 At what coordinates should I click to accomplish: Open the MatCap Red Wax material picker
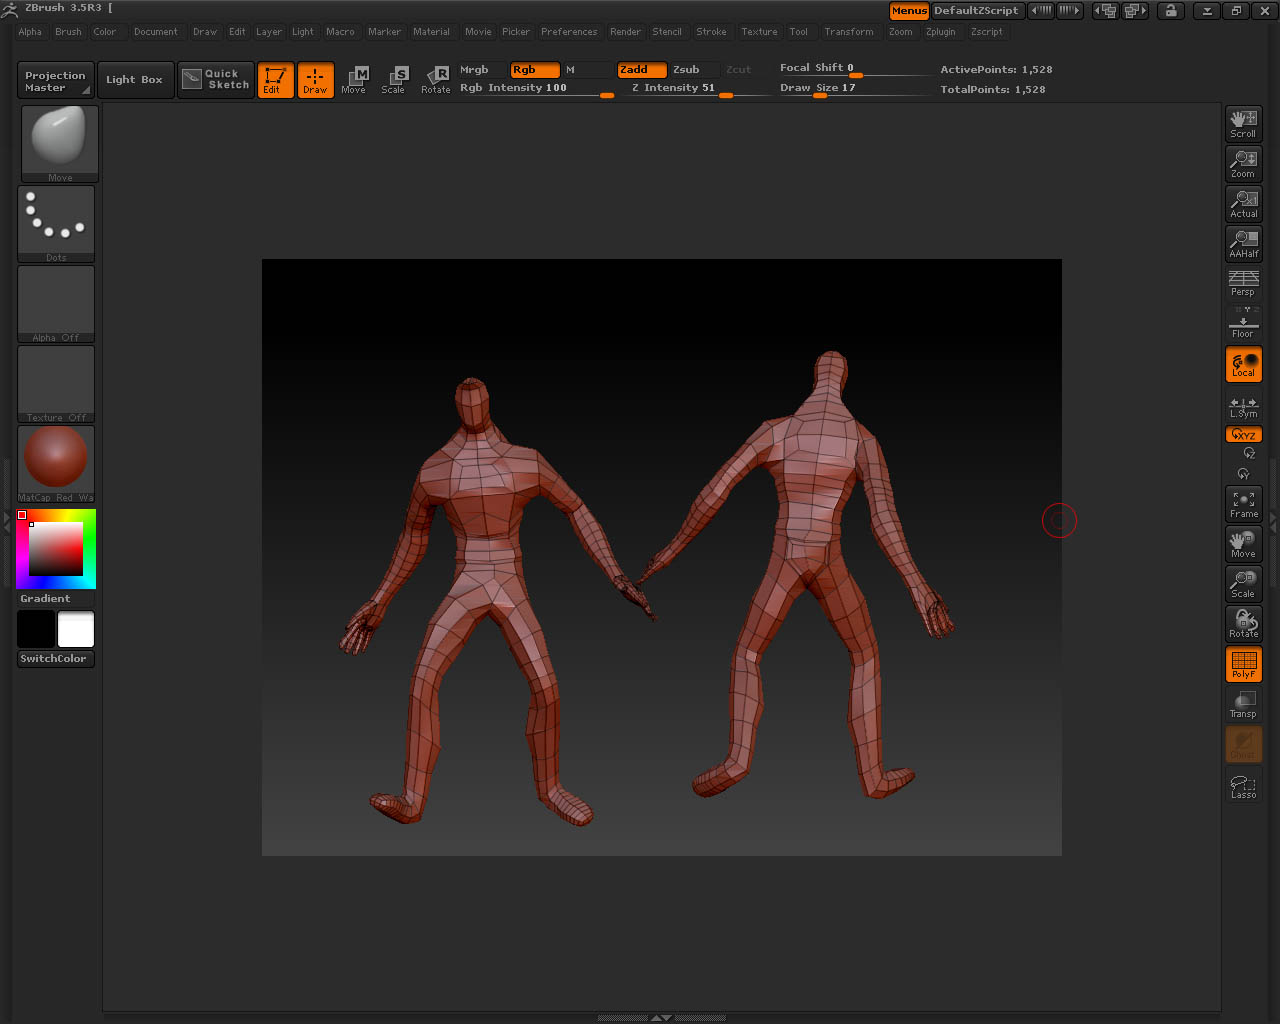point(56,462)
